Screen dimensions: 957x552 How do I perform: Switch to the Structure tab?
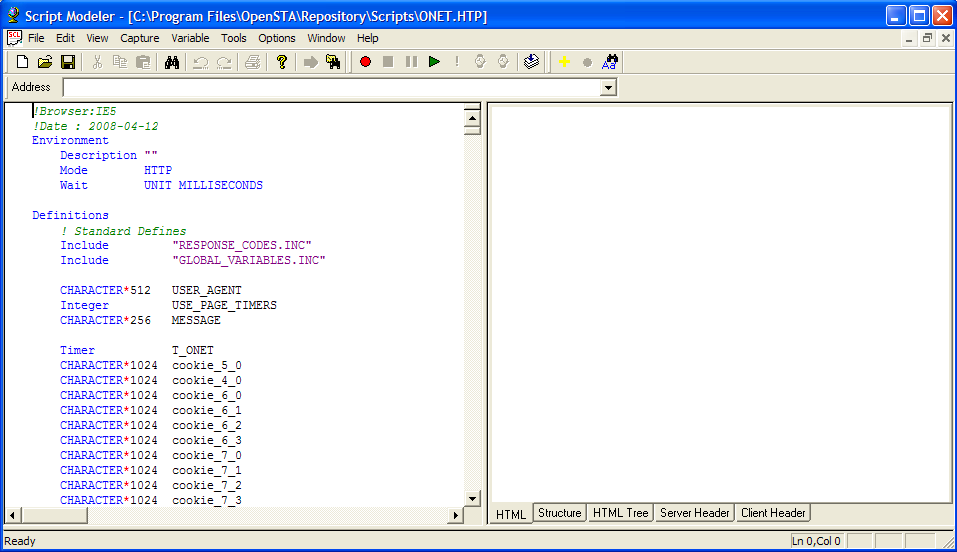(x=560, y=513)
